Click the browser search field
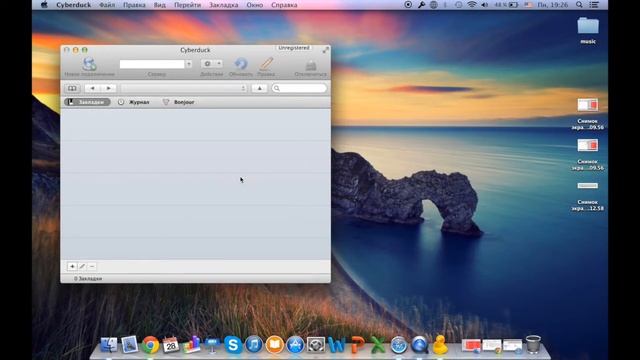Image resolution: width=640 pixels, height=360 pixels. [x=299, y=88]
